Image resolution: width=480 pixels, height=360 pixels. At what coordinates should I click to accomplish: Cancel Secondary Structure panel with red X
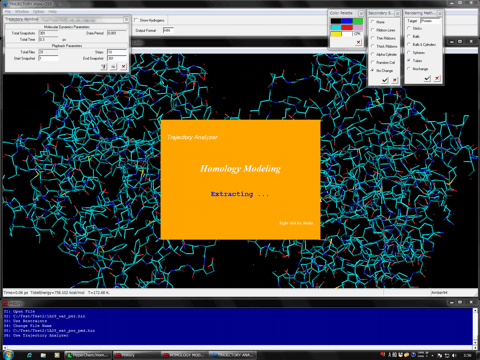(x=395, y=80)
